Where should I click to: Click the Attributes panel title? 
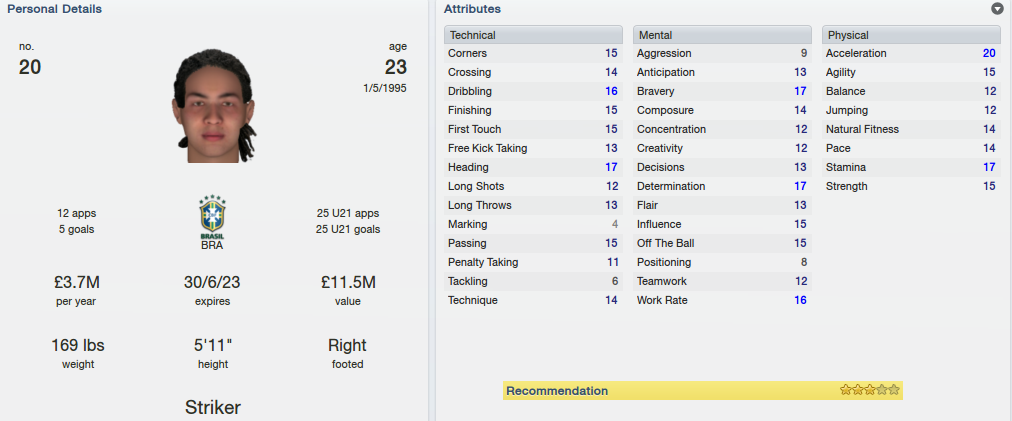point(472,9)
